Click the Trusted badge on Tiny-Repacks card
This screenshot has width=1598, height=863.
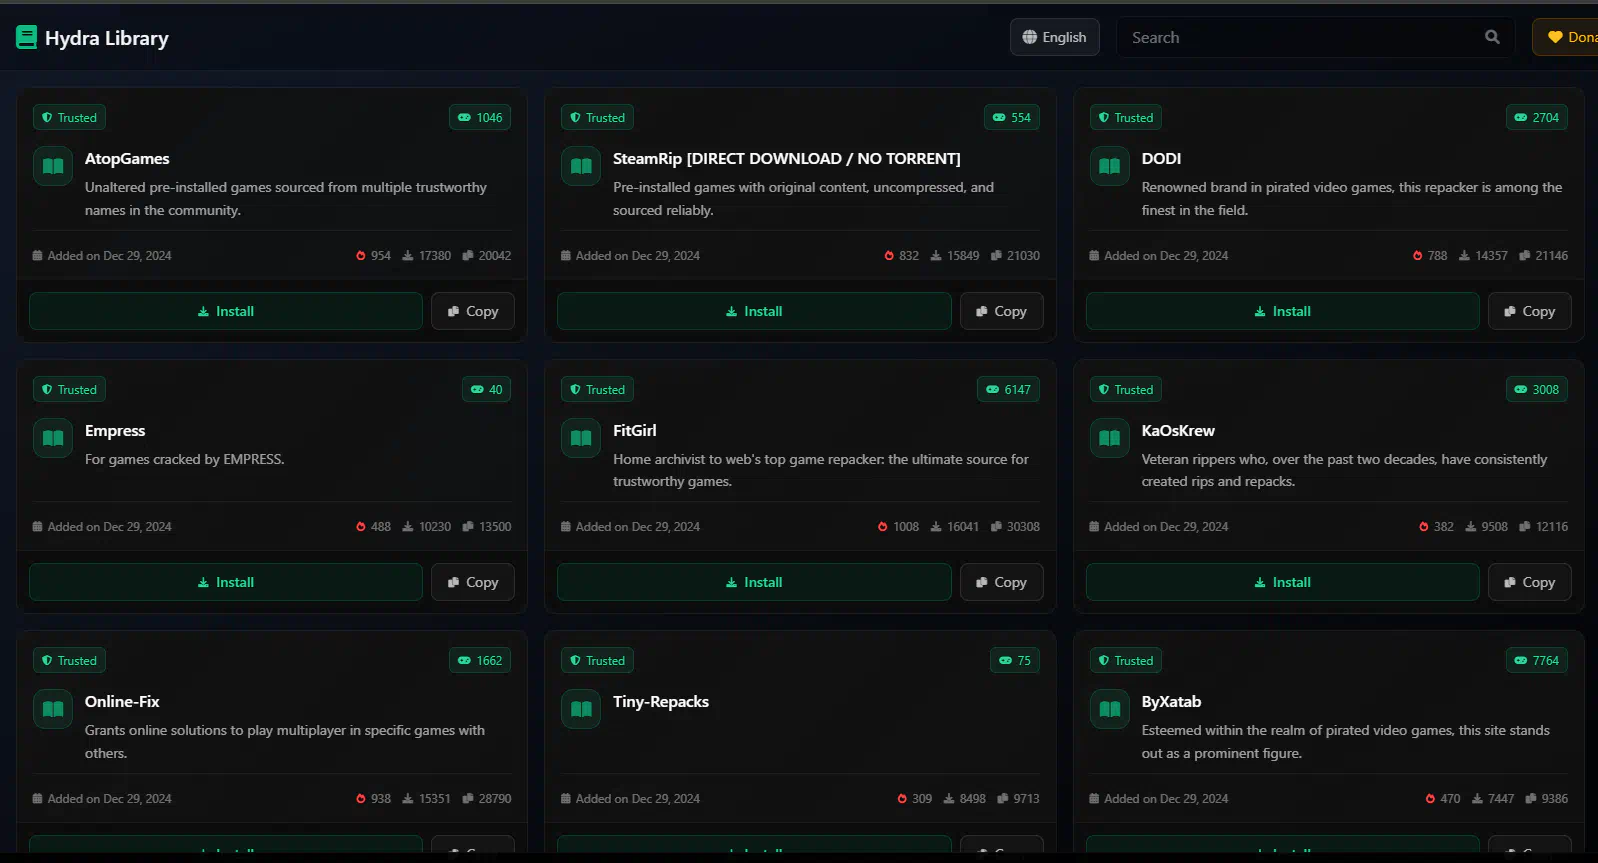pos(597,660)
